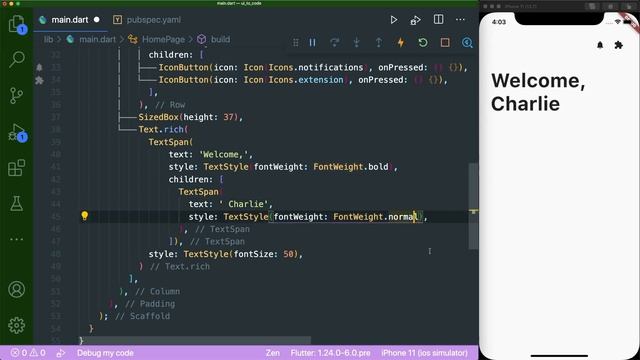Select build in the breadcrumb
The image size is (640, 360).
220,39
